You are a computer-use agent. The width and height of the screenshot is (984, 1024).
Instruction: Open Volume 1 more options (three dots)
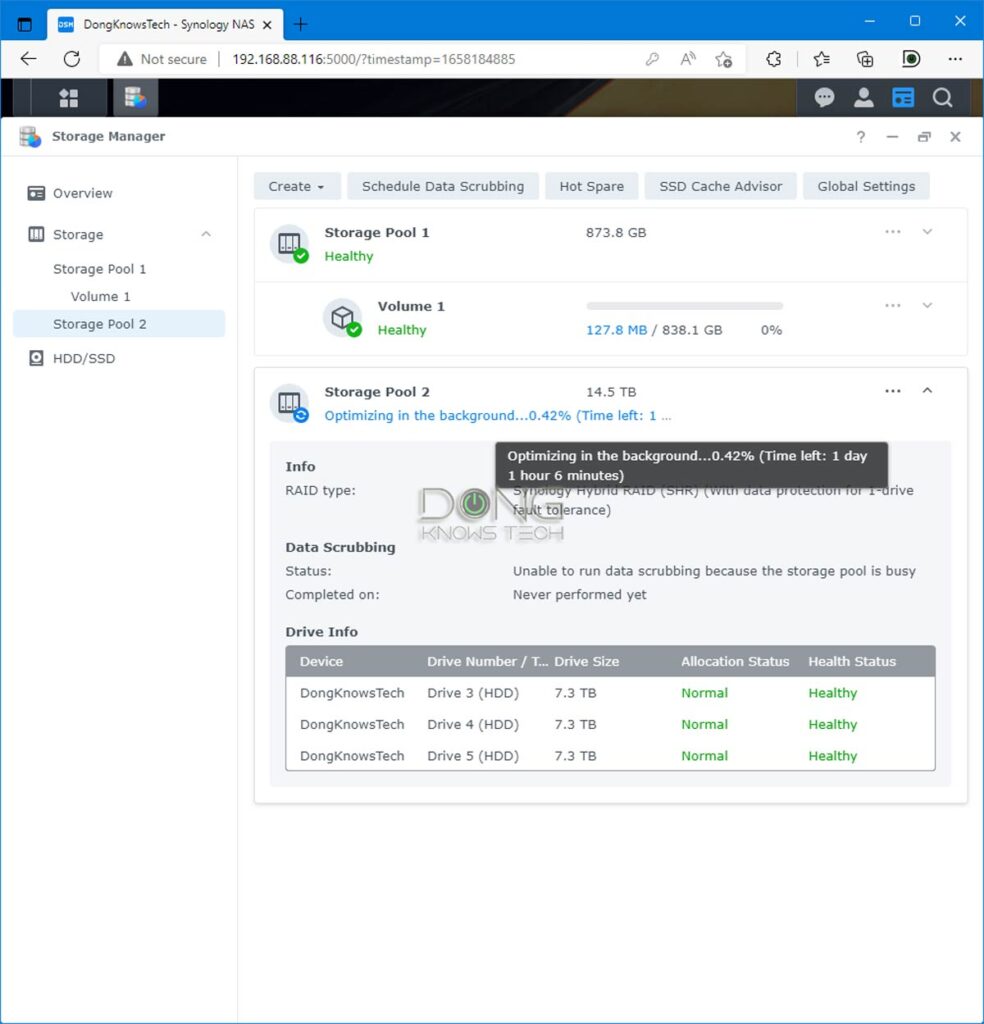pos(893,306)
